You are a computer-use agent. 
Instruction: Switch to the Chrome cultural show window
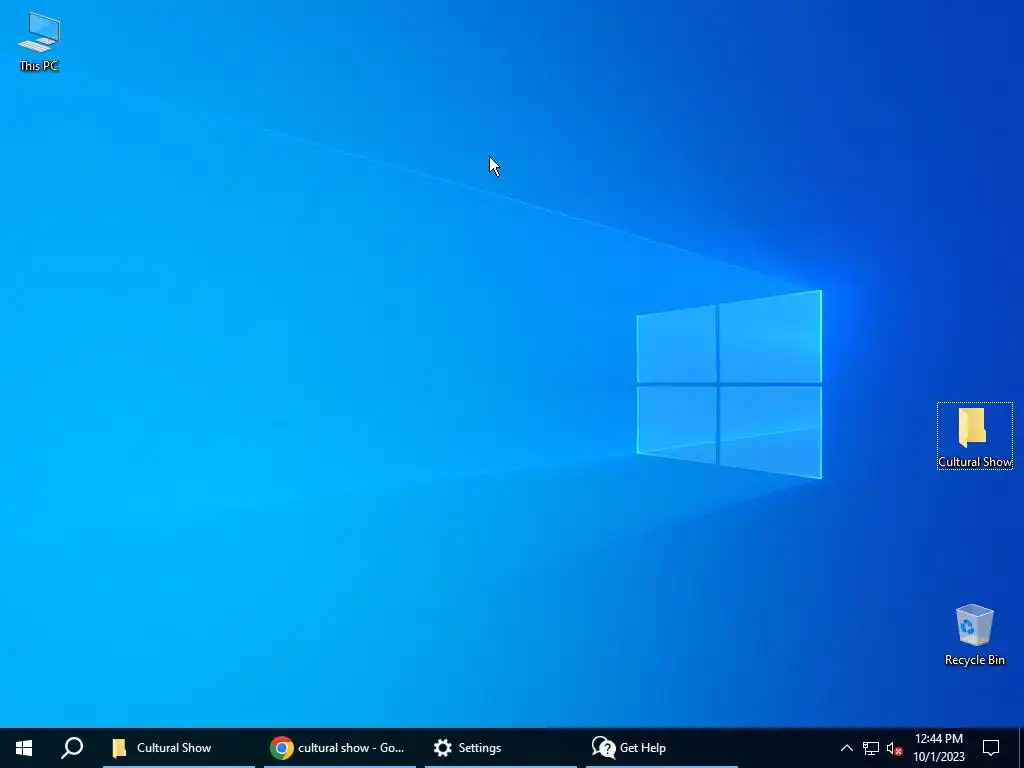340,748
